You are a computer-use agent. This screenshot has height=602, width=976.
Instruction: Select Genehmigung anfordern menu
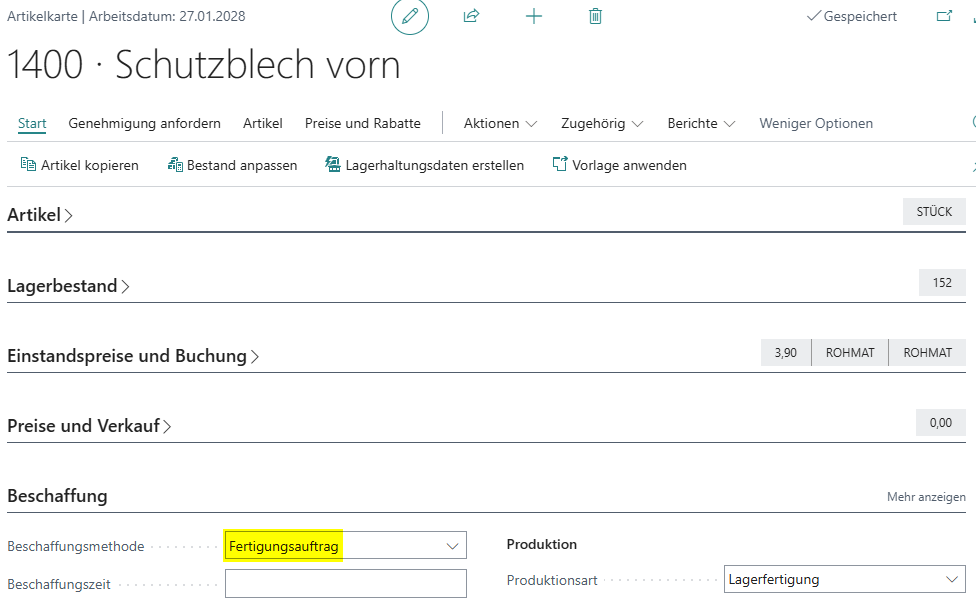(x=144, y=123)
